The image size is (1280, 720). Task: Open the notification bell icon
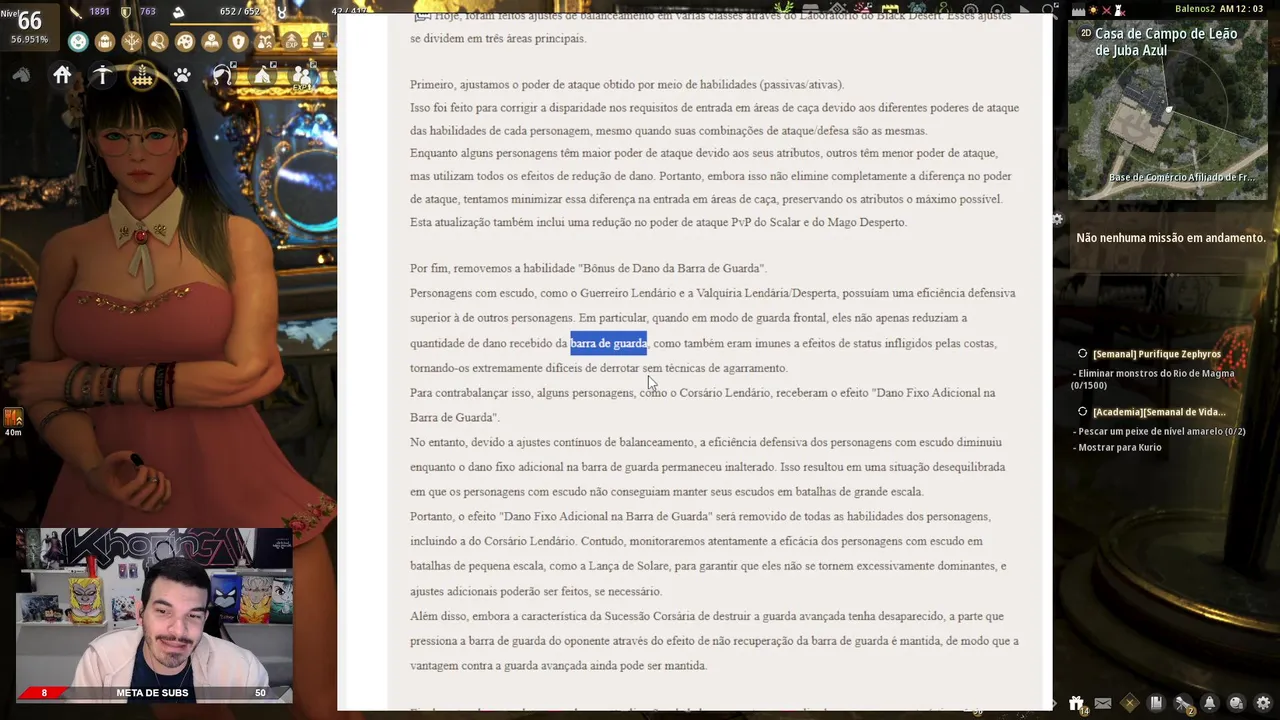tap(1210, 703)
